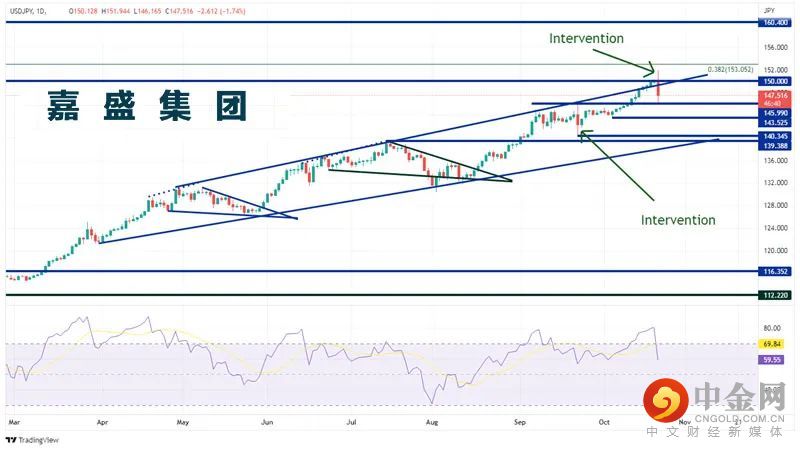Click the 124.000 price axis tick
Image resolution: width=800 pixels, height=450 pixels.
click(x=775, y=228)
